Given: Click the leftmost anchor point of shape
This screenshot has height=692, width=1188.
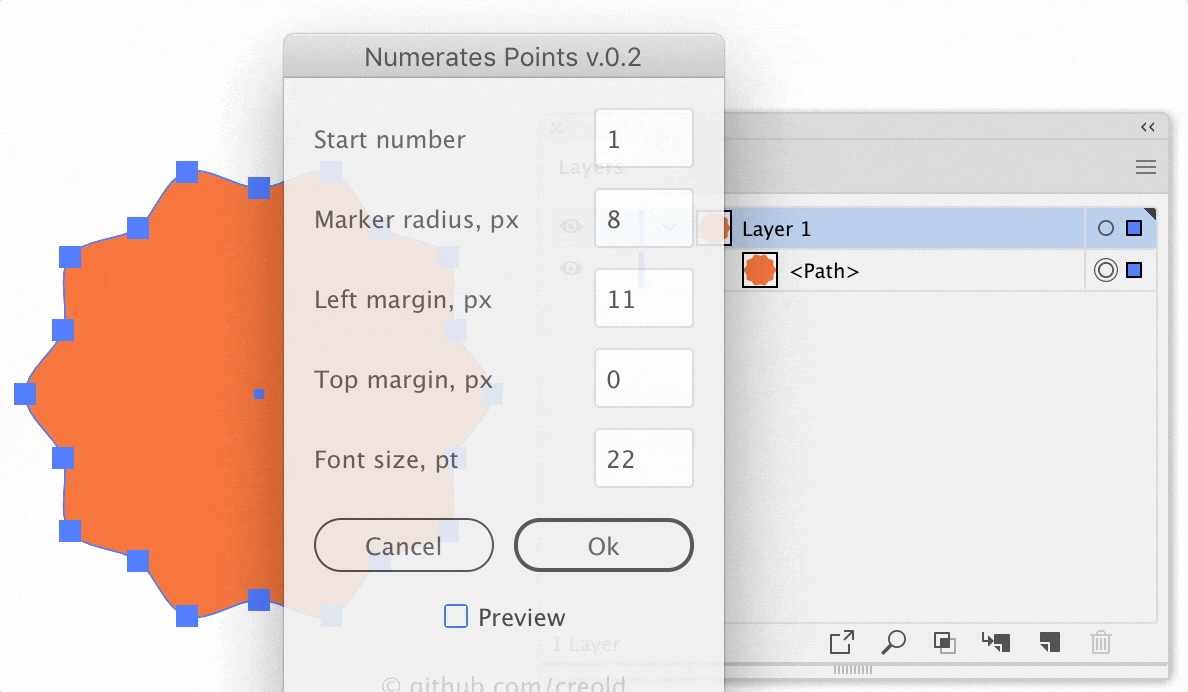Looking at the screenshot, I should (25, 393).
